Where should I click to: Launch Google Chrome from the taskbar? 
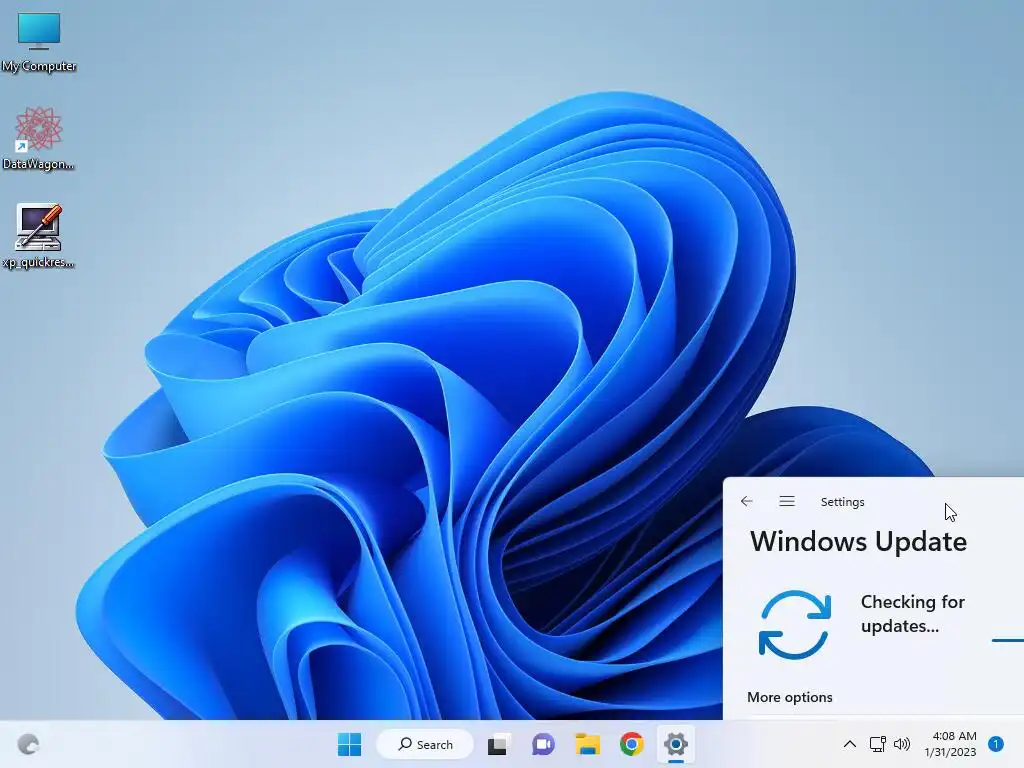[632, 744]
